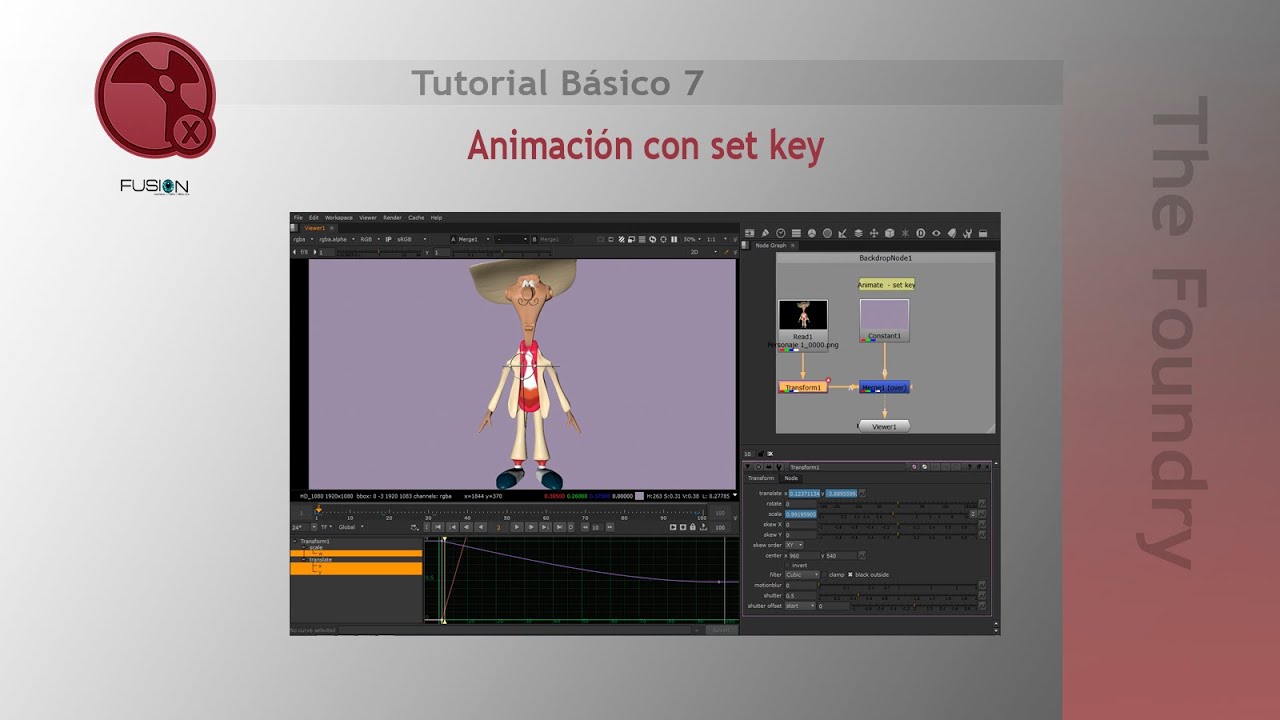Select the Node Graph tab
This screenshot has width=1280, height=720.
point(770,245)
